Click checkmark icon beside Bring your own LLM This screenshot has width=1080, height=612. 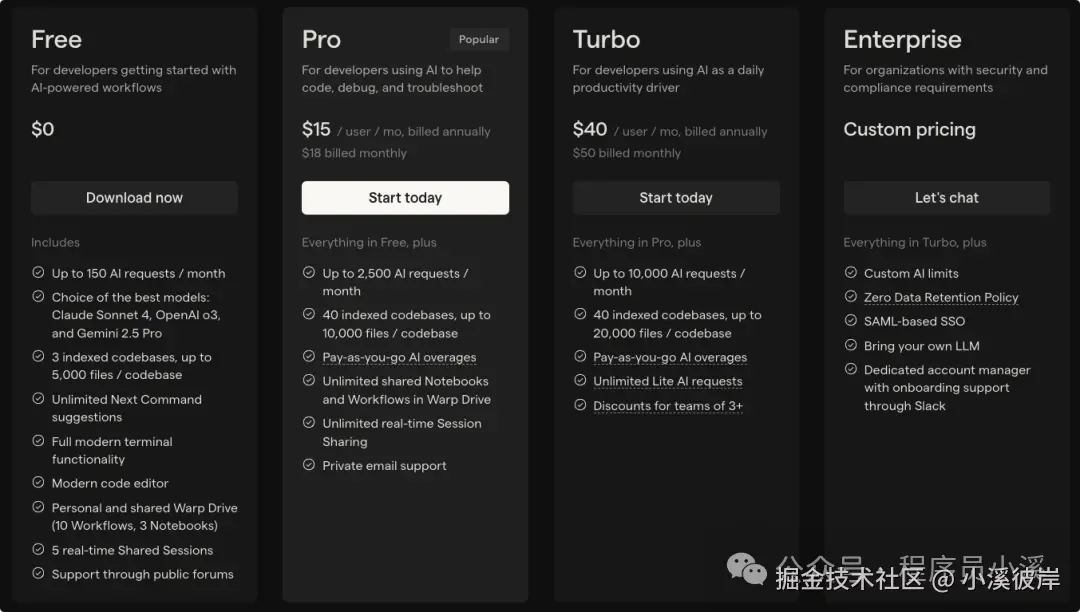point(851,346)
